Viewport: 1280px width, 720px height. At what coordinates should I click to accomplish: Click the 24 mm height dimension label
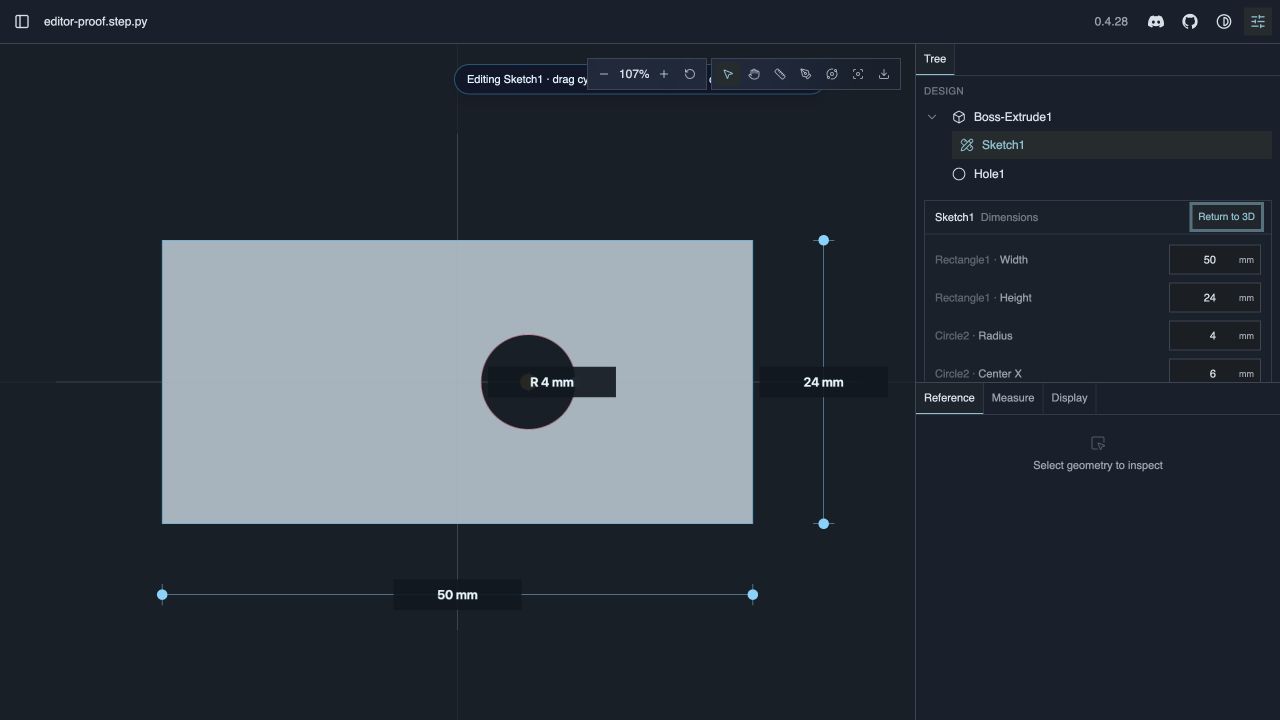823,382
